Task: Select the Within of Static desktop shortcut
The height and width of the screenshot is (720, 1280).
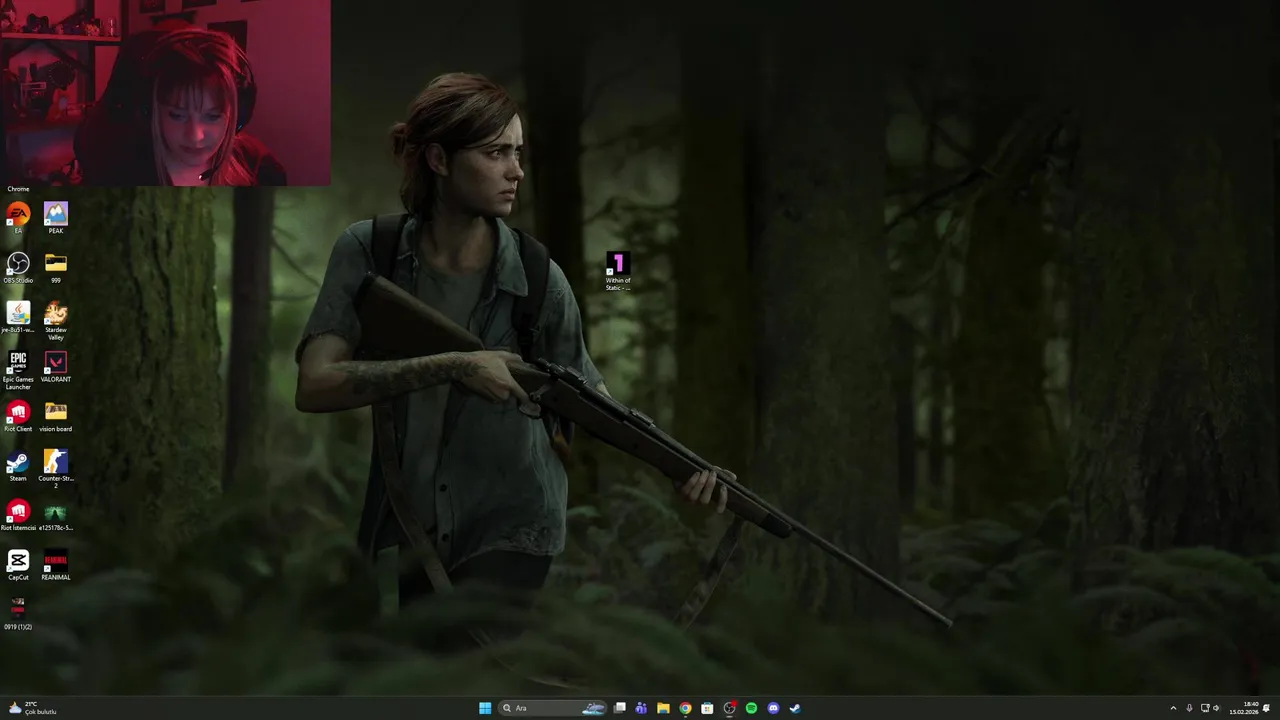Action: click(x=618, y=271)
